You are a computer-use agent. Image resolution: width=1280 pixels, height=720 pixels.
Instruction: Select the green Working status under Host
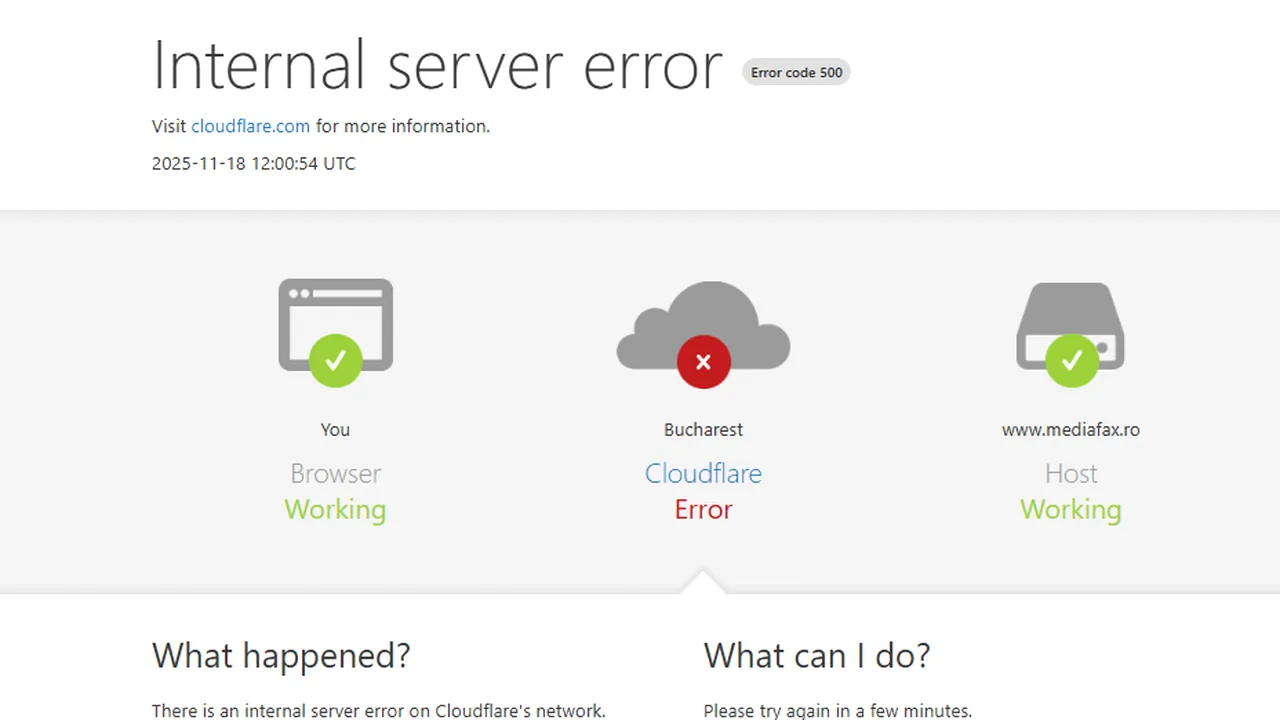click(1070, 509)
